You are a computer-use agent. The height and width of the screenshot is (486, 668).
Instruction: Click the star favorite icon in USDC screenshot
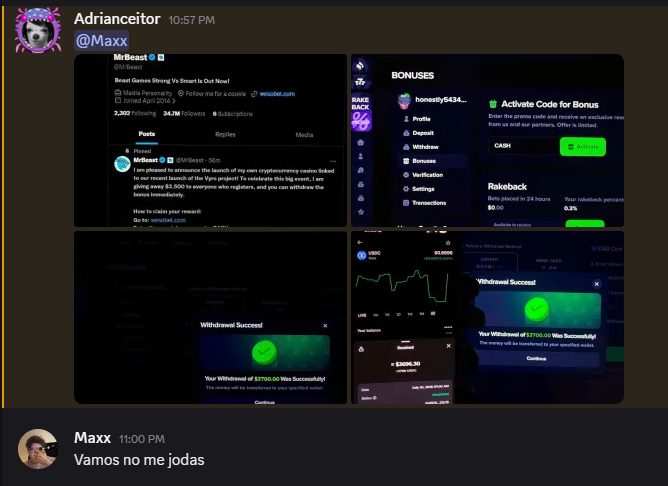pyautogui.click(x=448, y=243)
